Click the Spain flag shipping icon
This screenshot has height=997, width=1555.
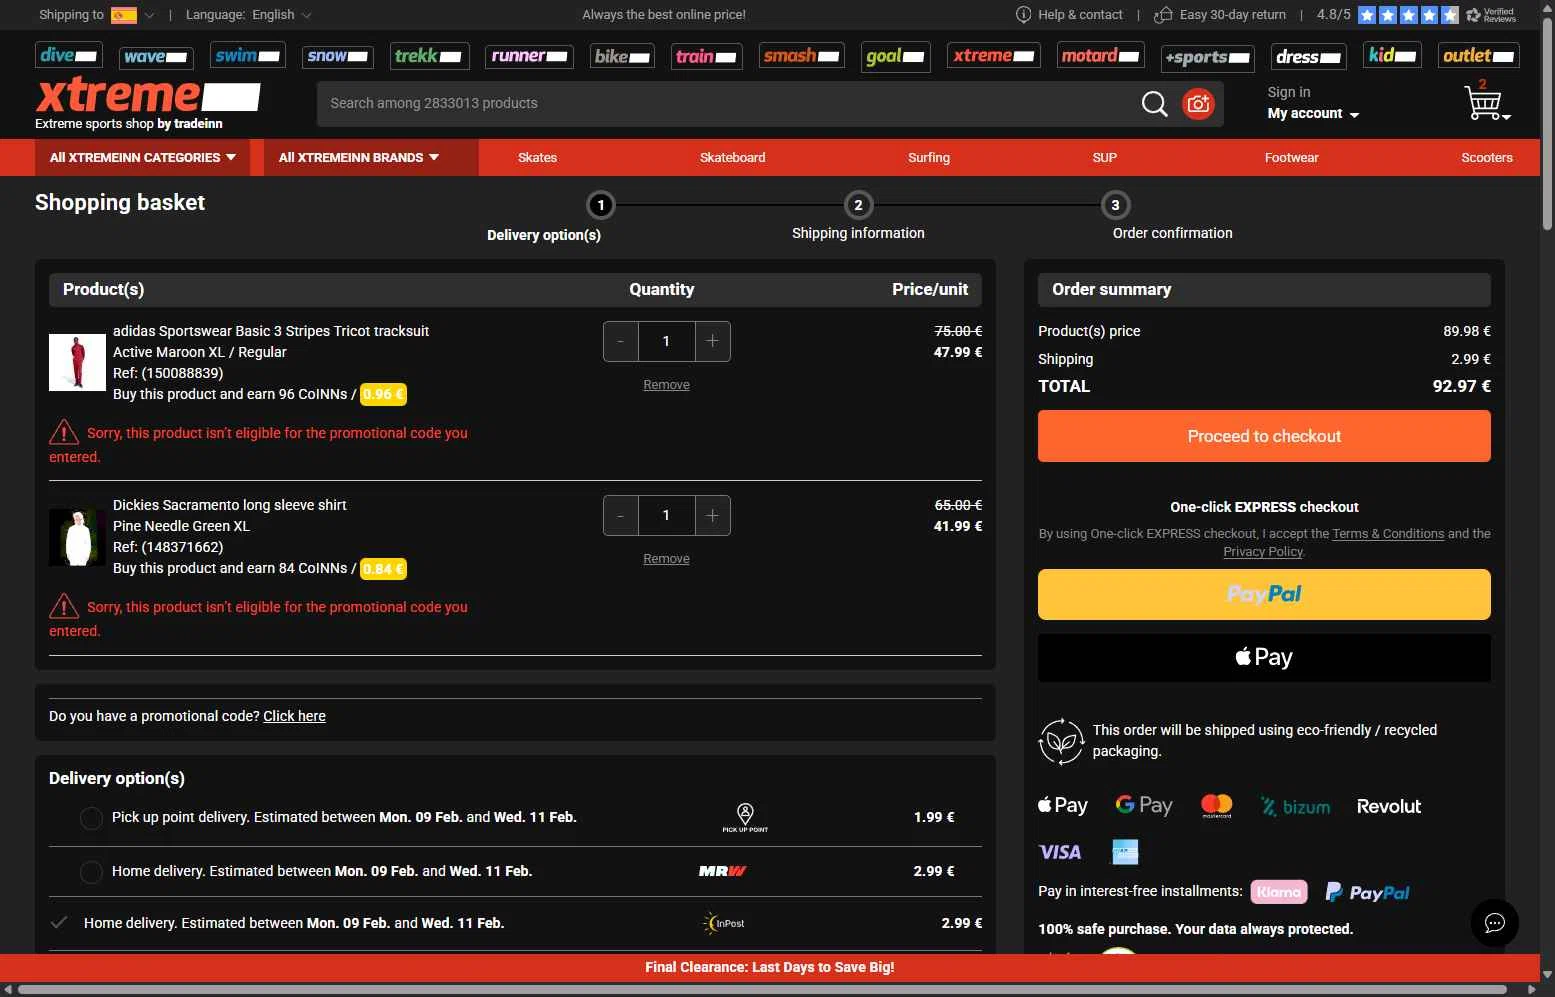coord(124,15)
